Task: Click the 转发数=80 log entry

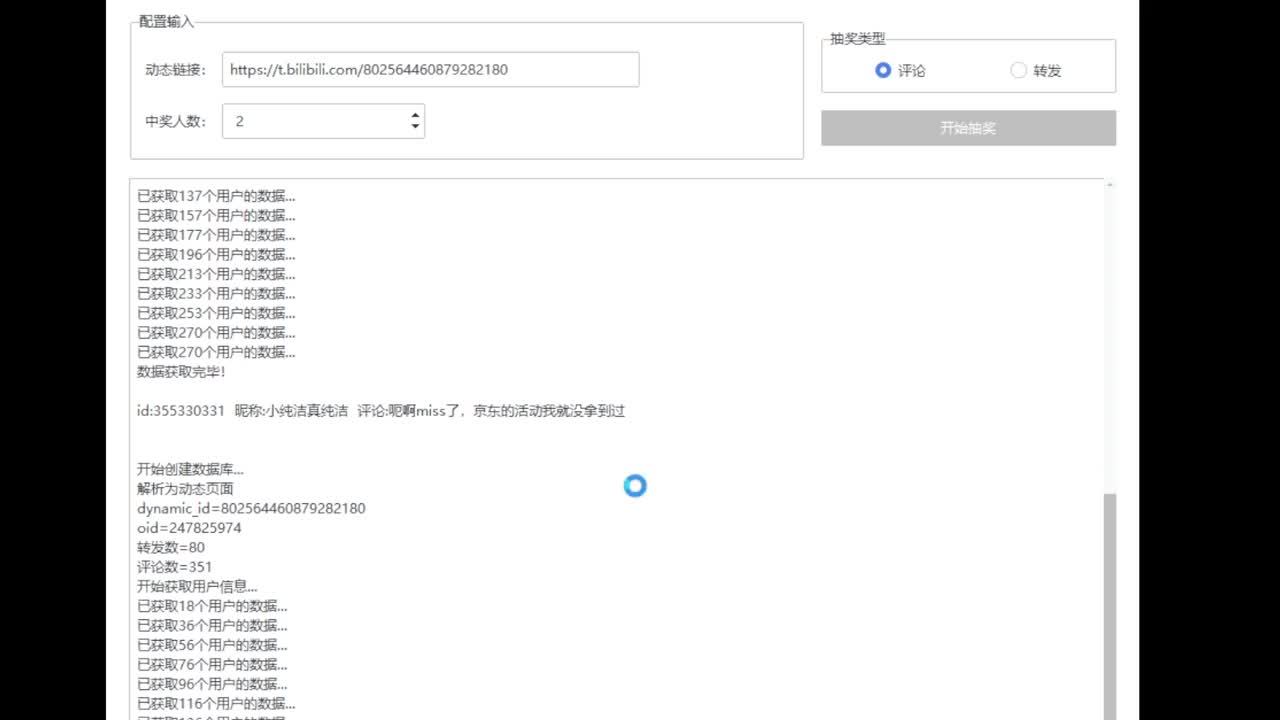Action: click(171, 547)
